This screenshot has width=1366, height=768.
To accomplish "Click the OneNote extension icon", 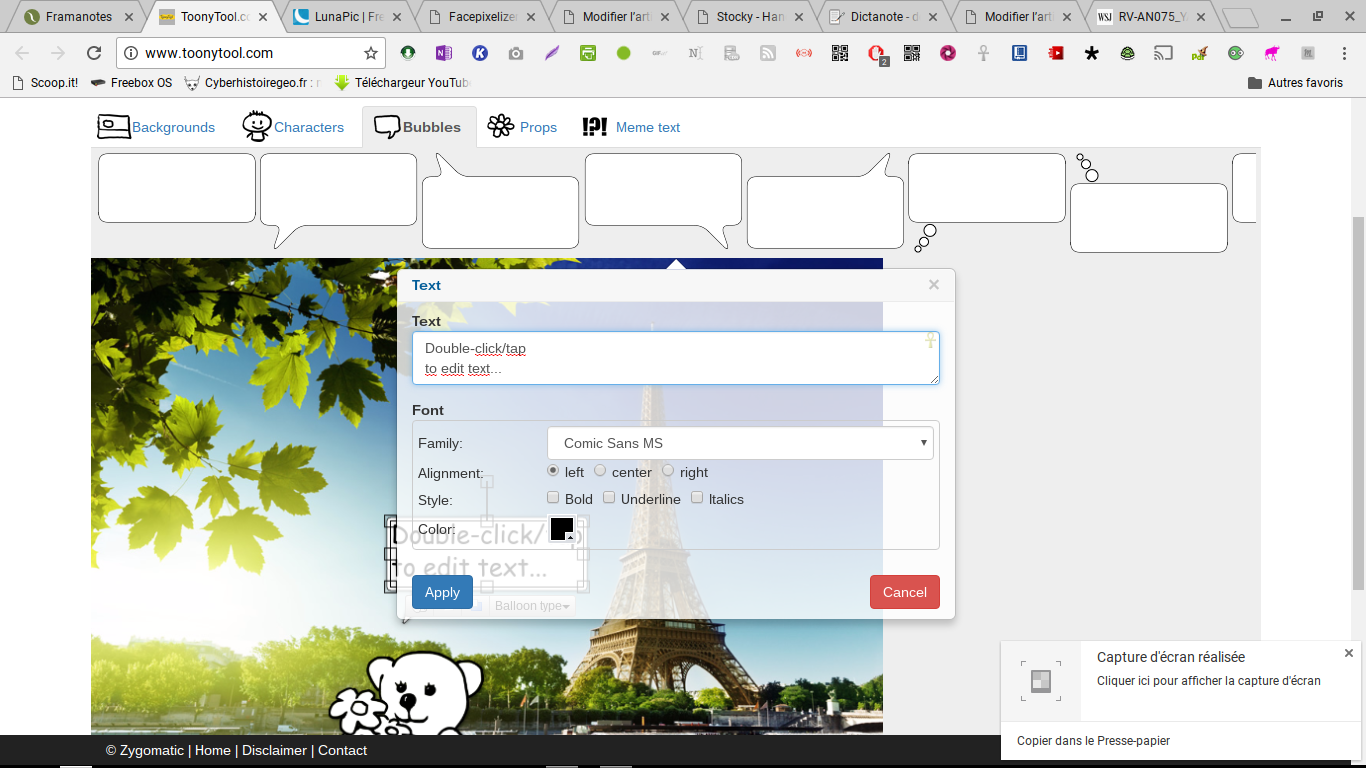I will pos(444,53).
